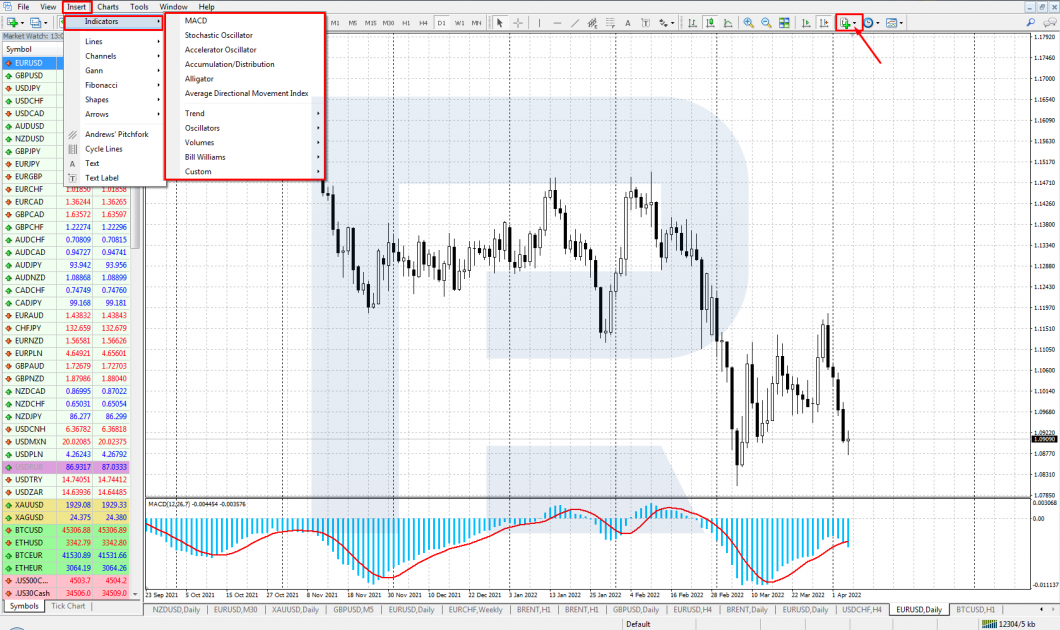
Task: Switch chart to Line Chart view
Action: click(x=727, y=23)
